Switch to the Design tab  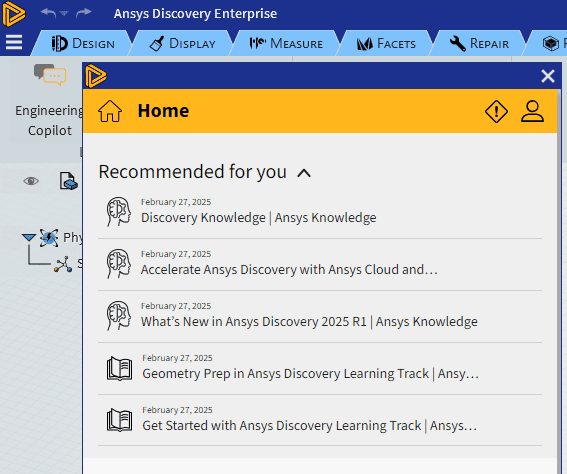tap(83, 43)
